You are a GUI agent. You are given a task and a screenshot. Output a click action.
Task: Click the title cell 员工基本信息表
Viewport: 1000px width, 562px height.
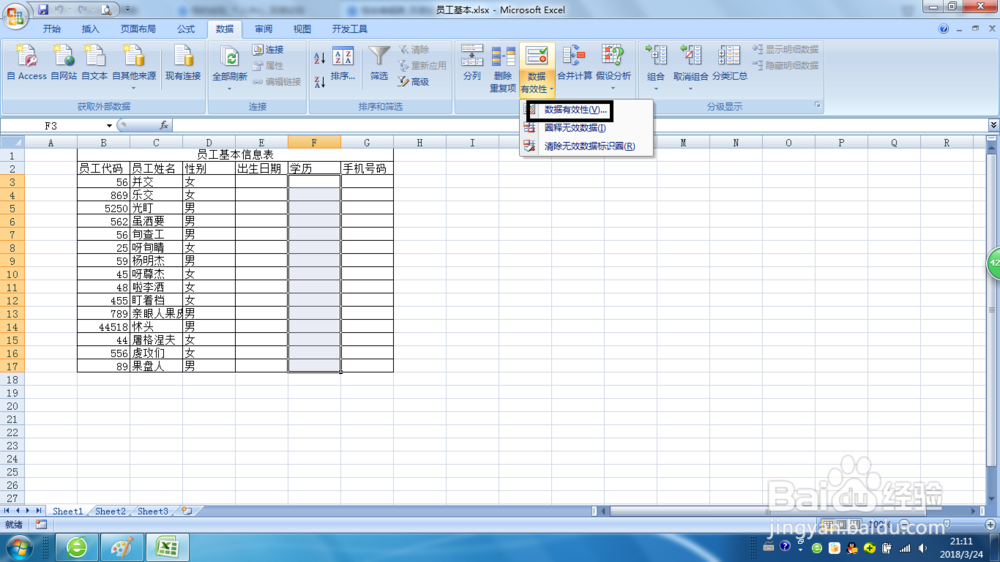point(235,155)
